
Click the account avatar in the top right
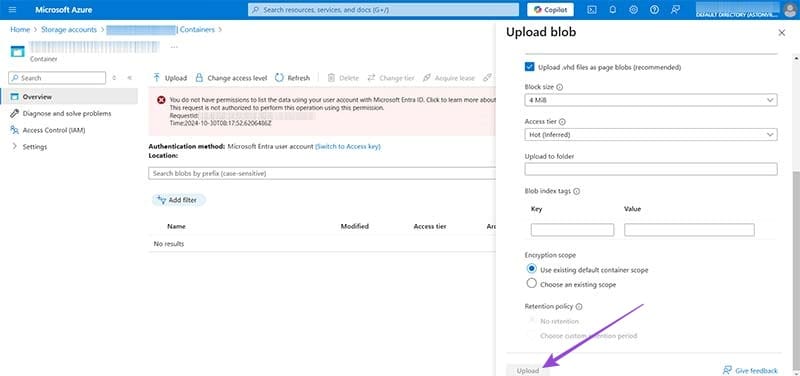coord(789,10)
